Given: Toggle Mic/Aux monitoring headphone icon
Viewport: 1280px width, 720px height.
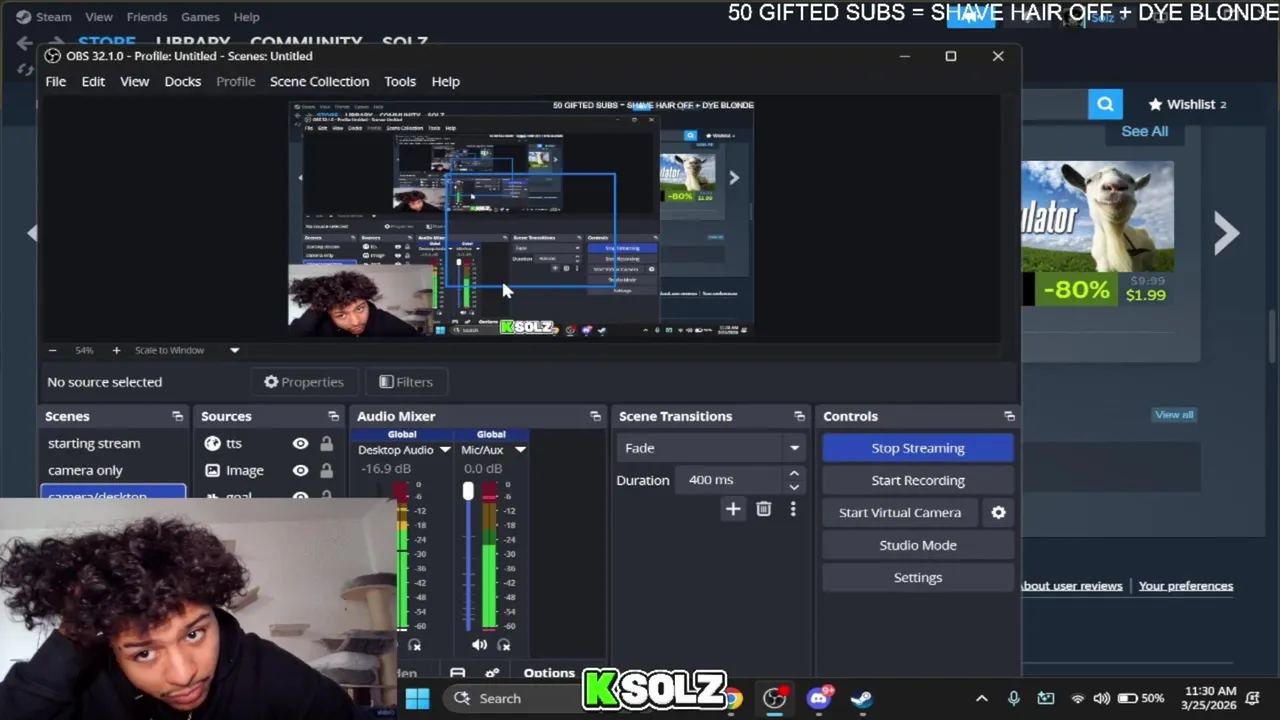Looking at the screenshot, I should point(504,645).
